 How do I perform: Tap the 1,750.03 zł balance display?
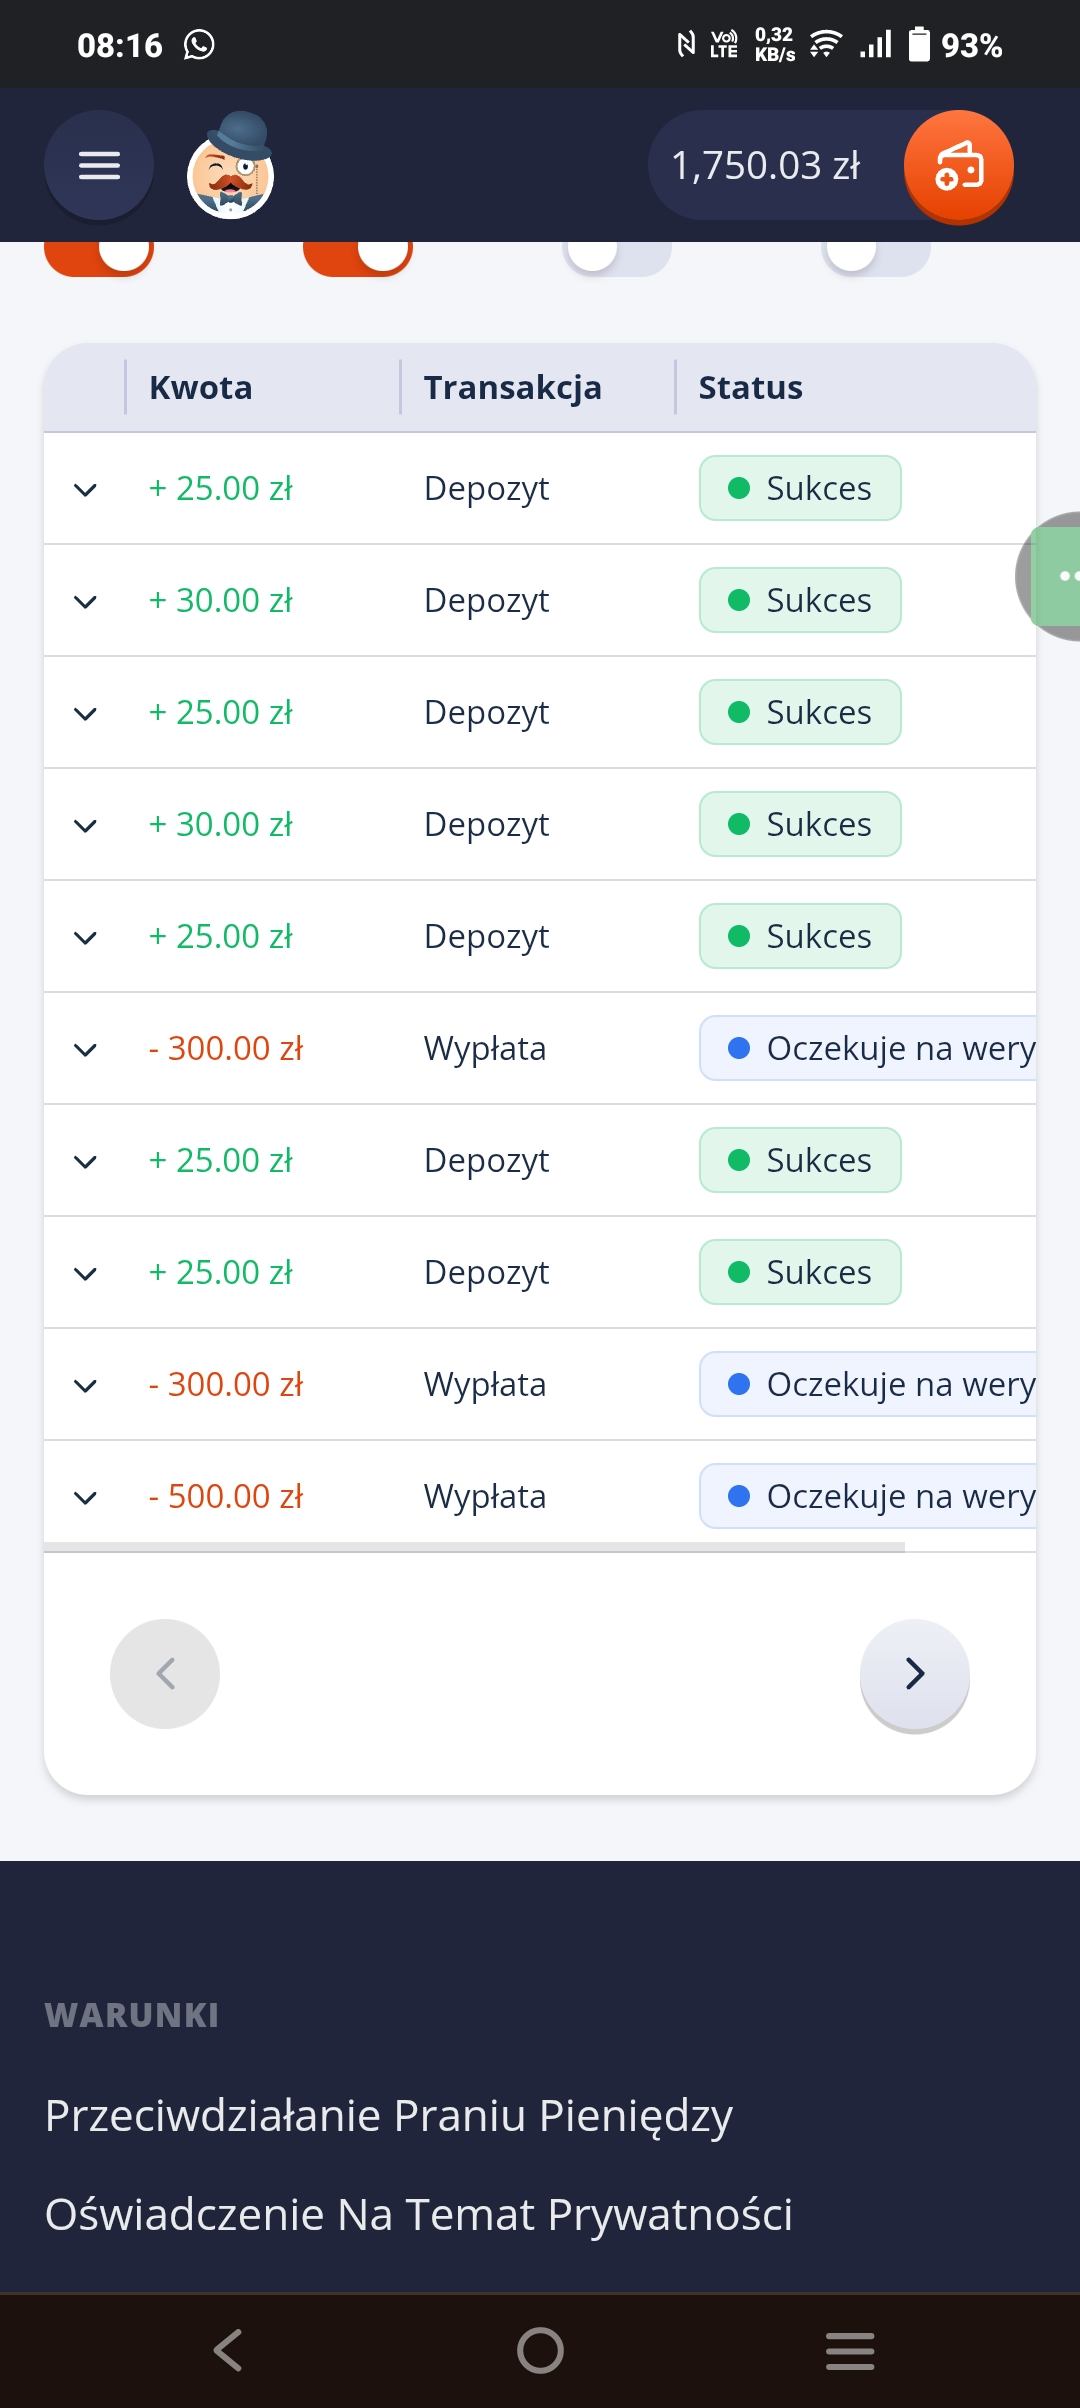tap(766, 166)
